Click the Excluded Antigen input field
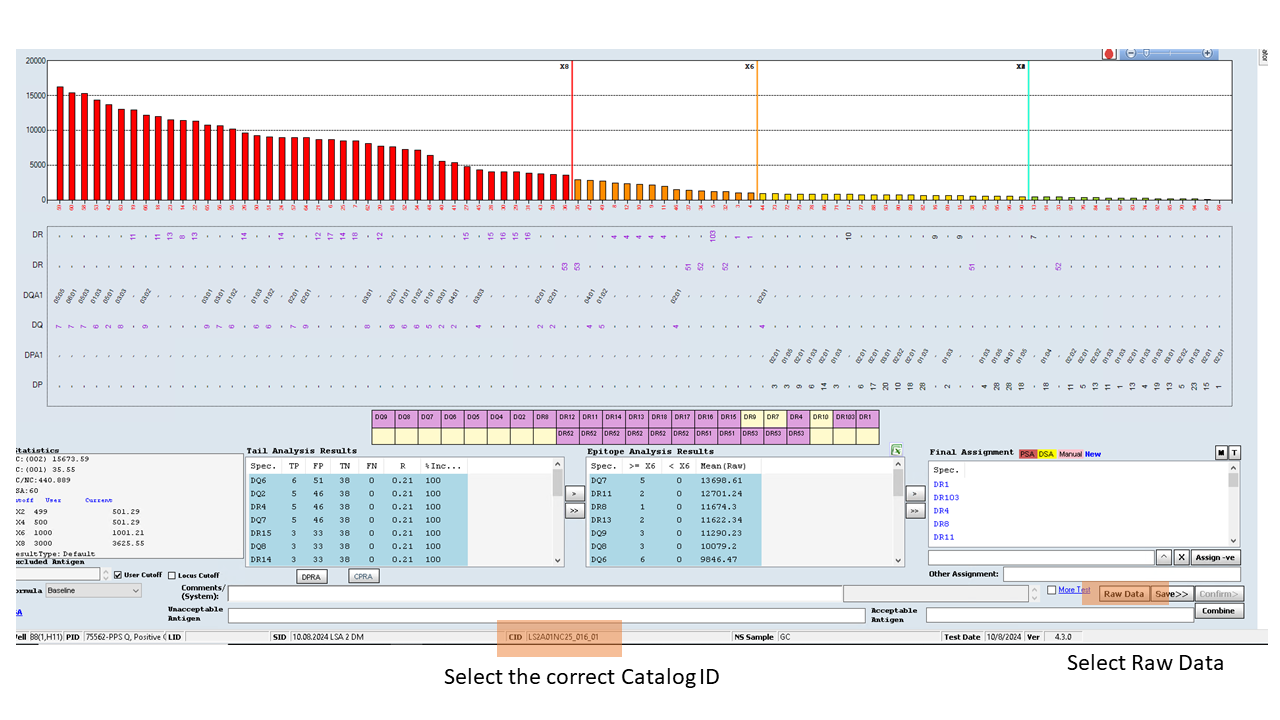Image resolution: width=1280 pixels, height=720 pixels. (x=58, y=574)
